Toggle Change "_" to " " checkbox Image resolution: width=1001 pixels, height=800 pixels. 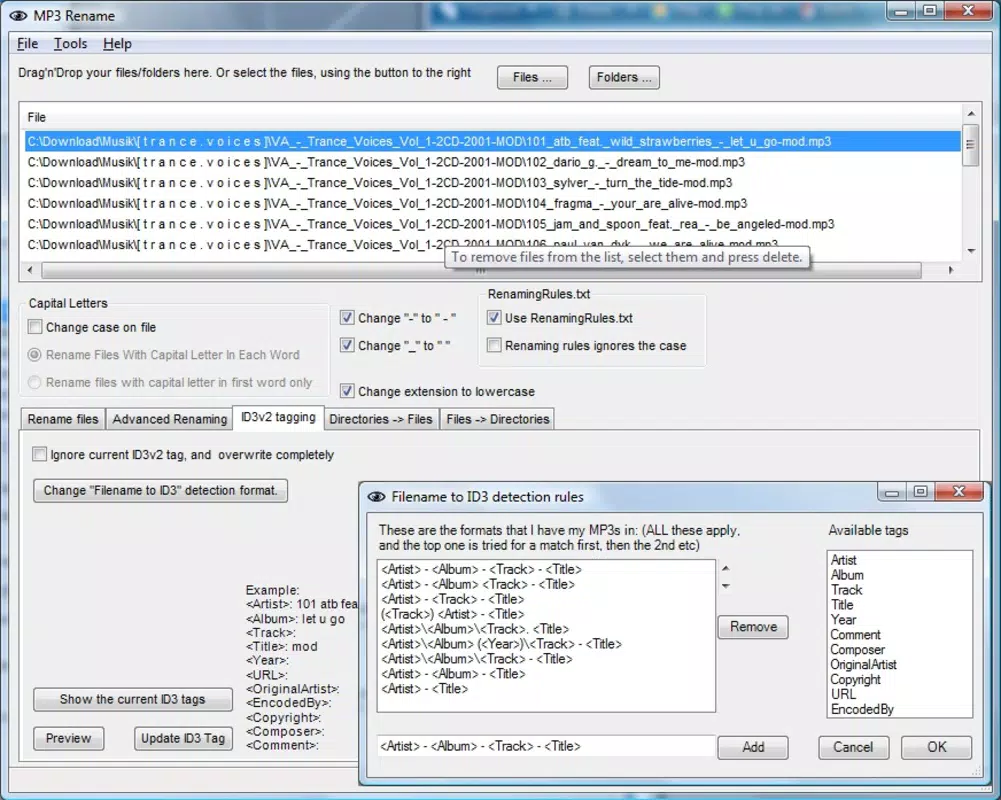pos(347,345)
